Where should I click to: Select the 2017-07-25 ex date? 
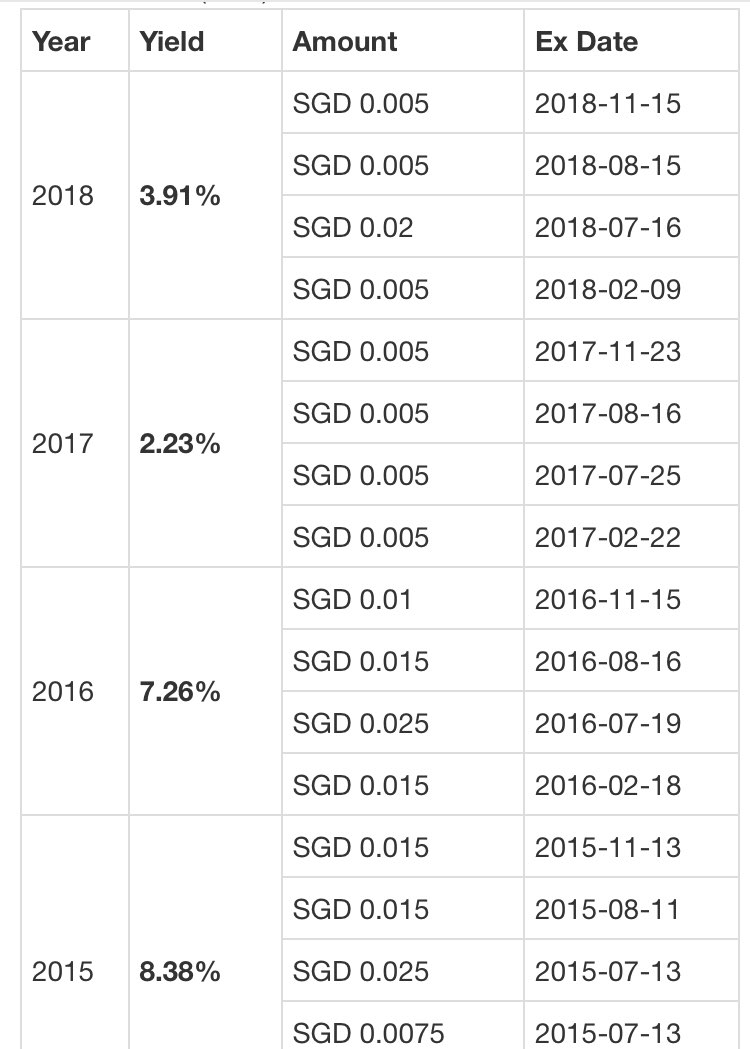pyautogui.click(x=608, y=476)
